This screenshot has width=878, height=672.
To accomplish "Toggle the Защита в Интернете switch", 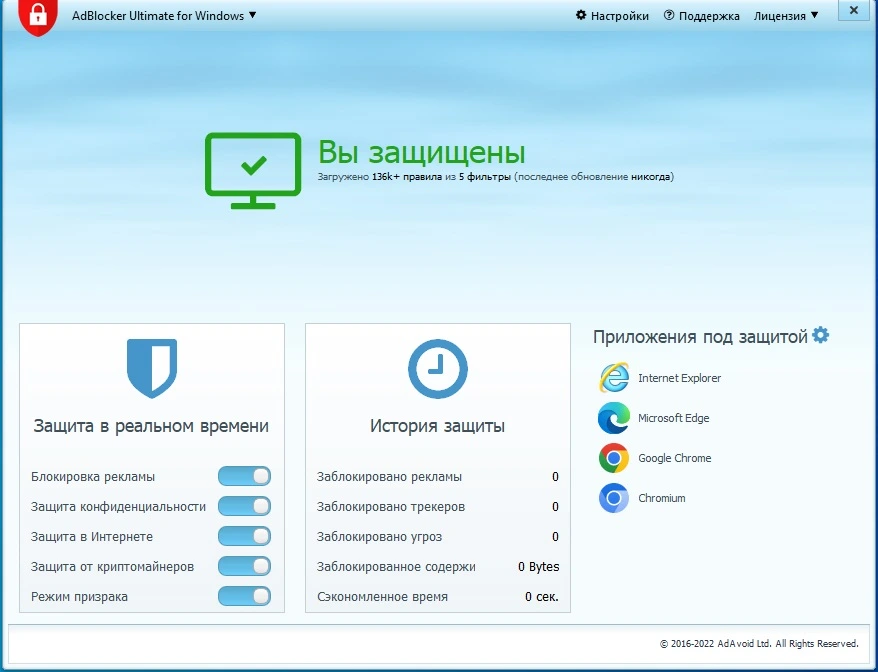I will tap(244, 536).
